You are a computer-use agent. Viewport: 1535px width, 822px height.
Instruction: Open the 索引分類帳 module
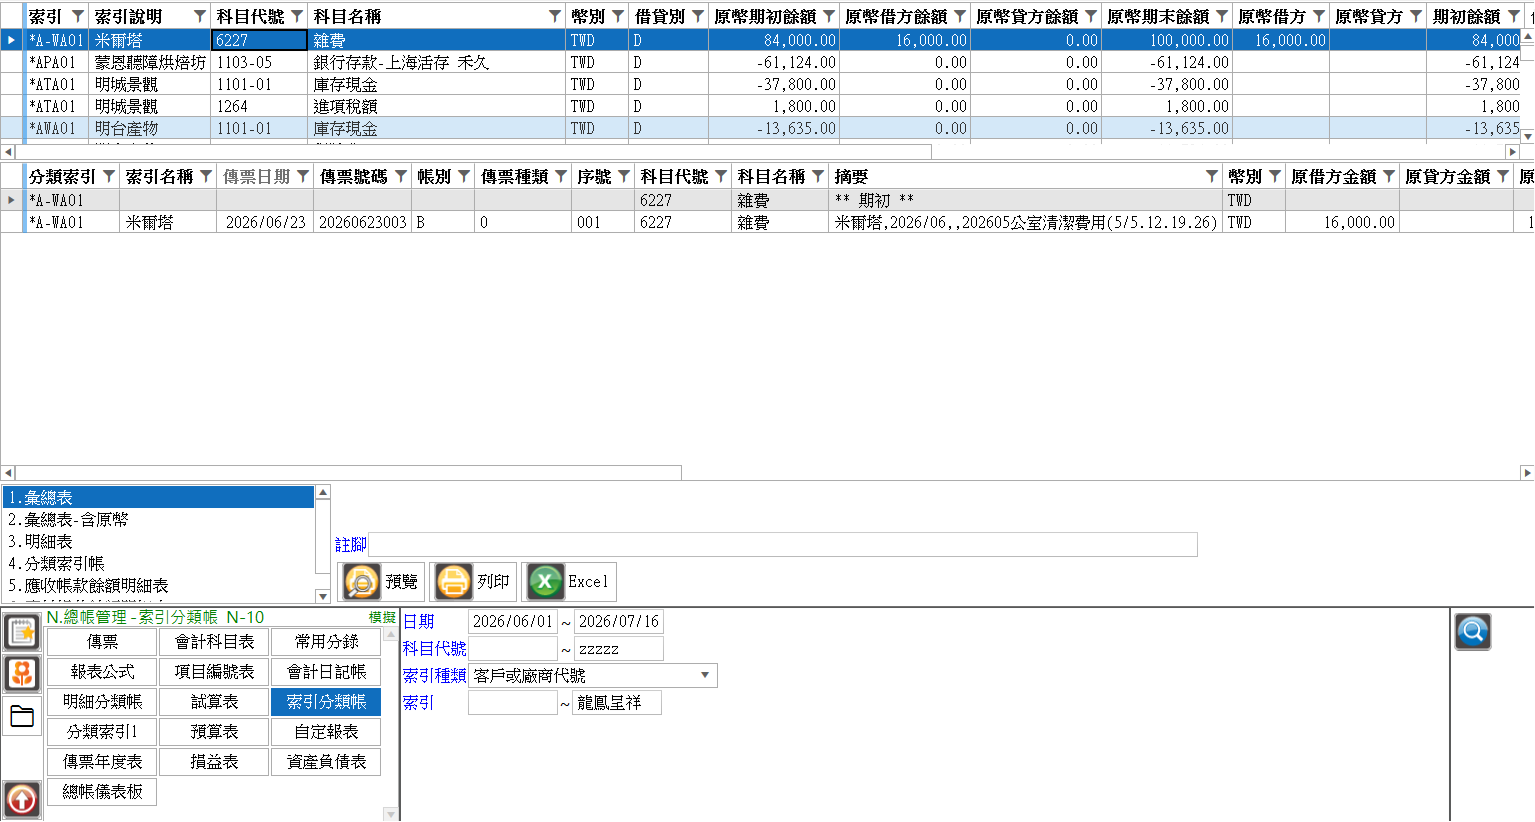tap(326, 702)
